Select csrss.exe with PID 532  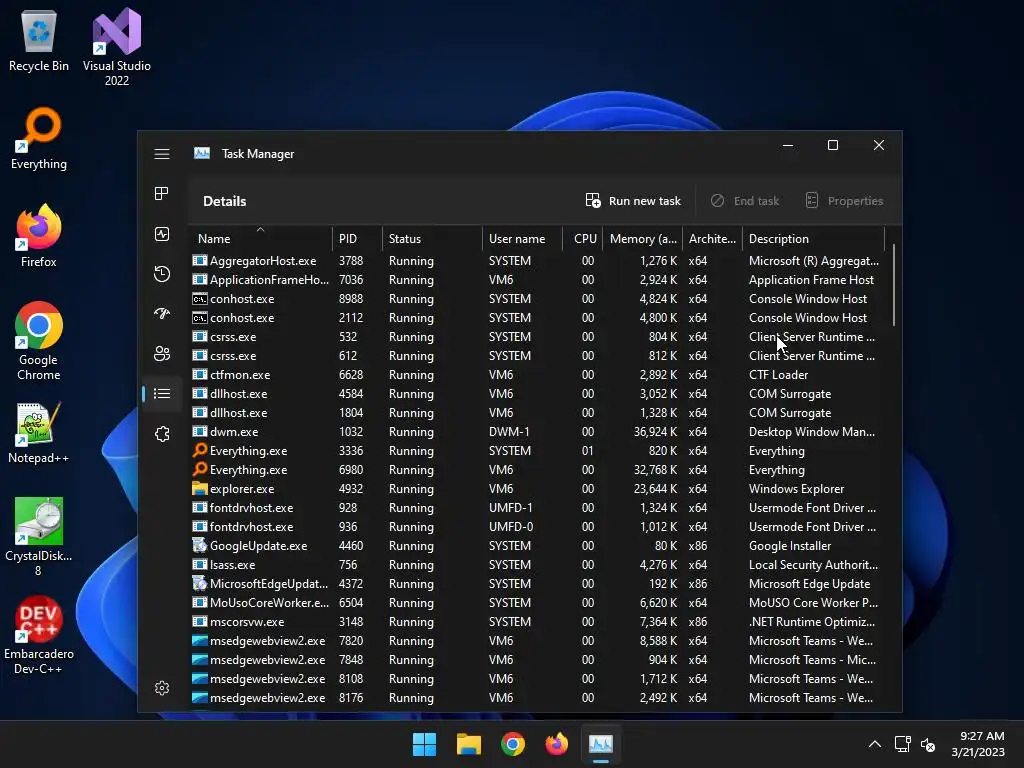tap(539, 336)
